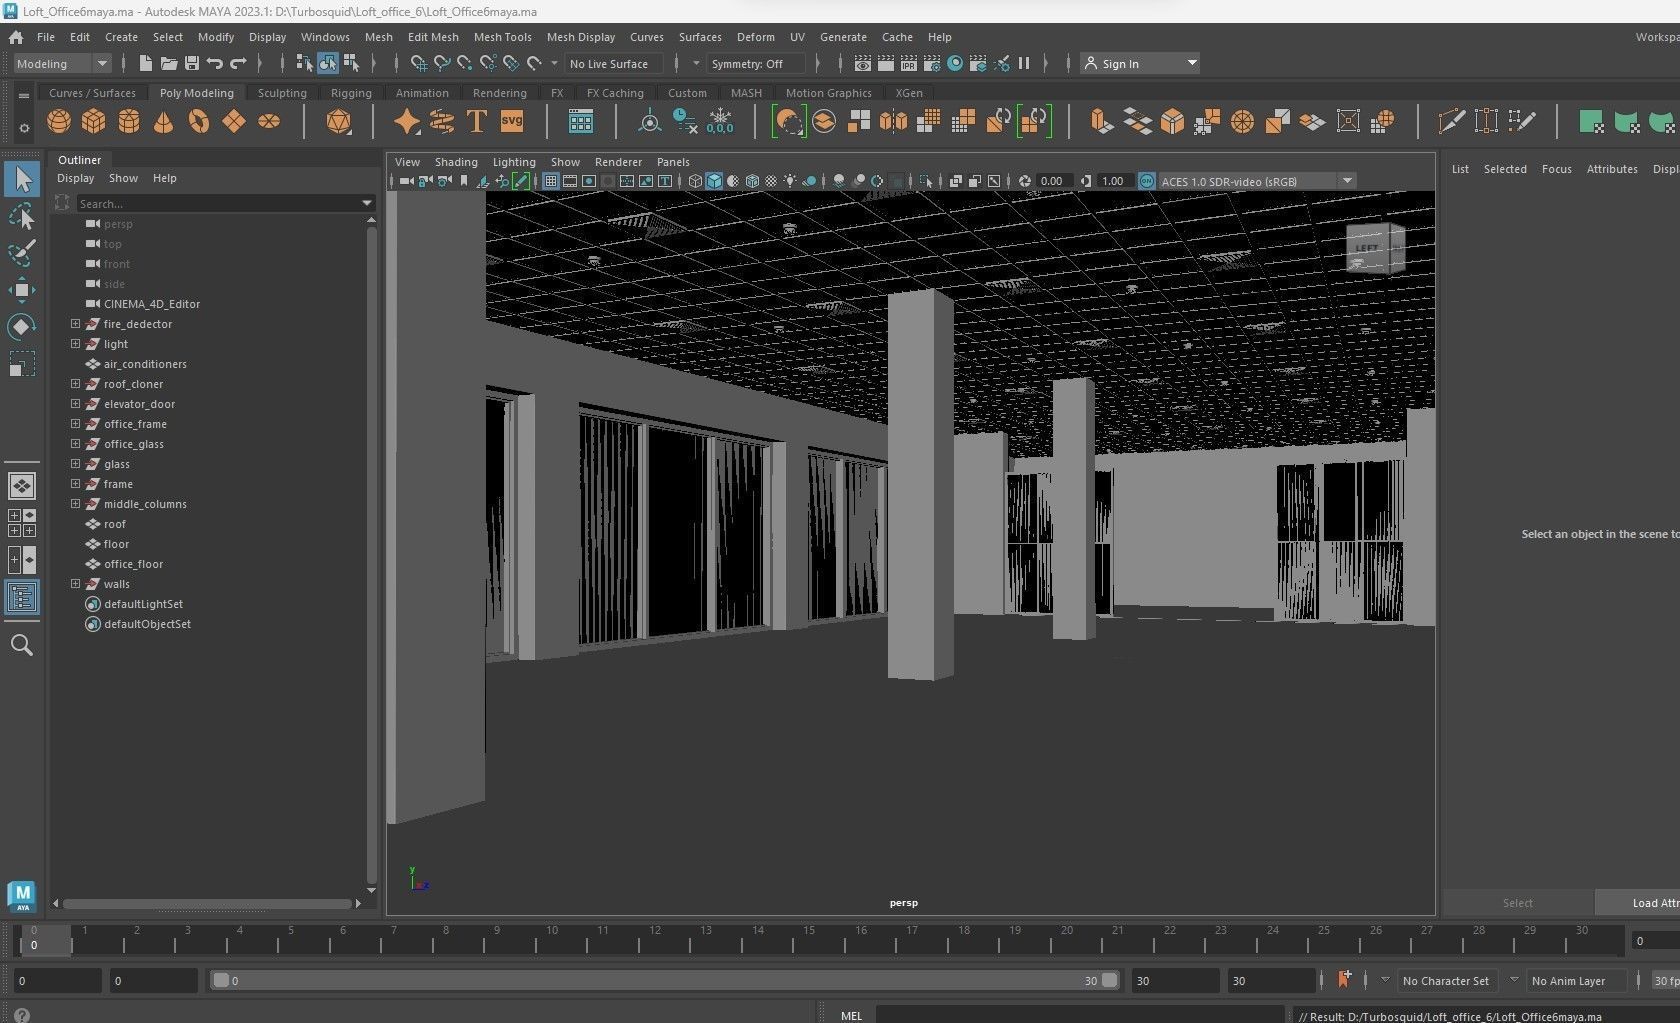This screenshot has width=1680, height=1023.
Task: Create a polygon cylinder from shelf
Action: (129, 122)
